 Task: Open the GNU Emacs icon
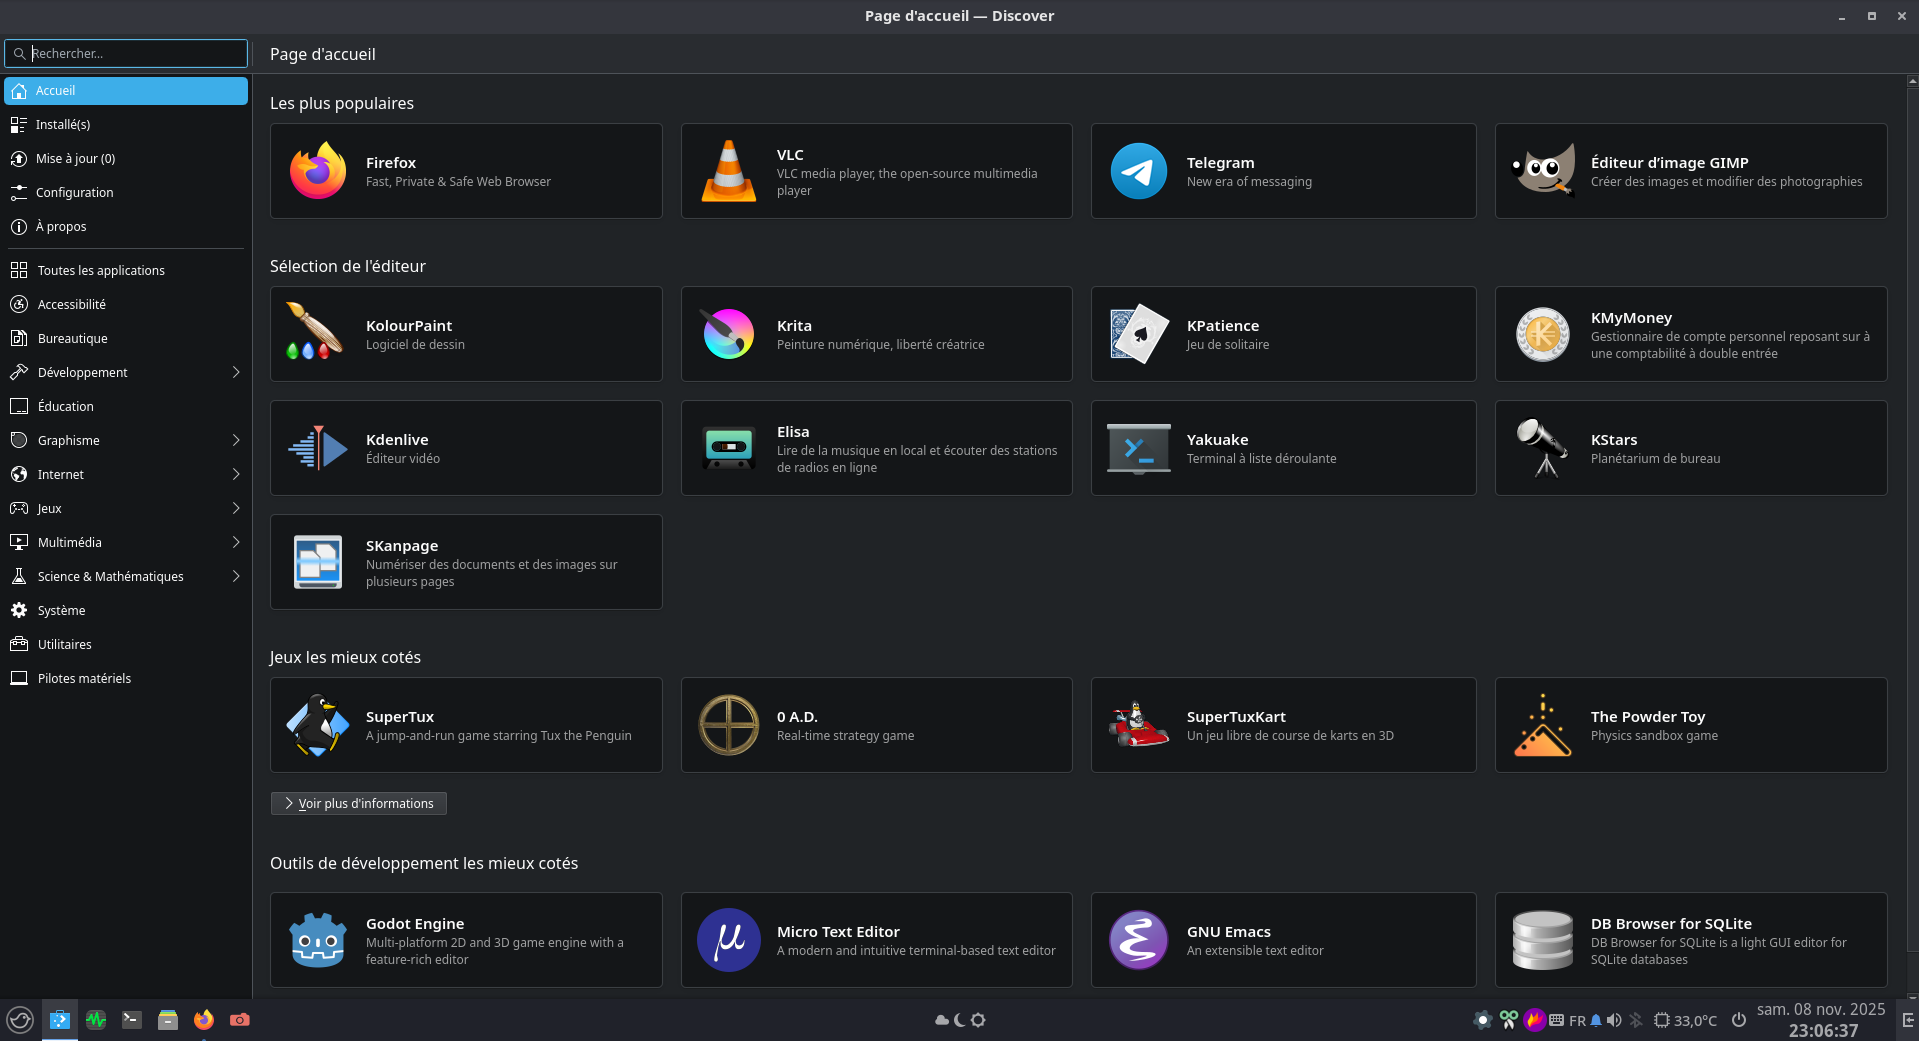coord(1138,940)
